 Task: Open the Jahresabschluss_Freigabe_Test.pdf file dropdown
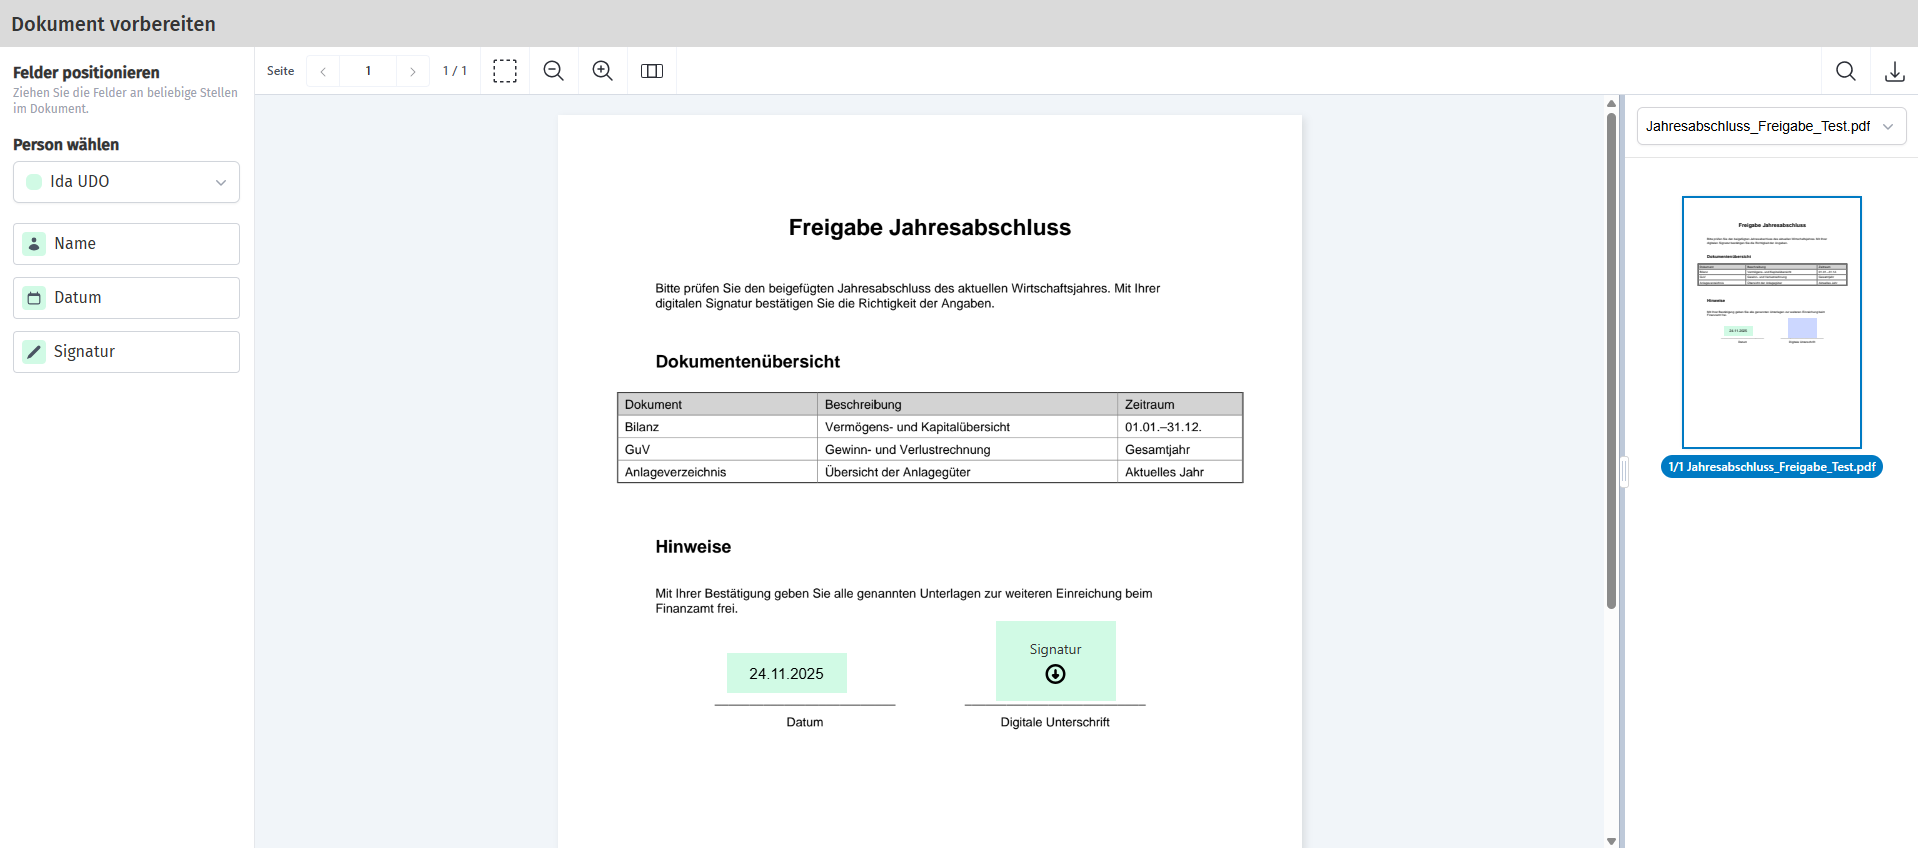[x=1771, y=127]
